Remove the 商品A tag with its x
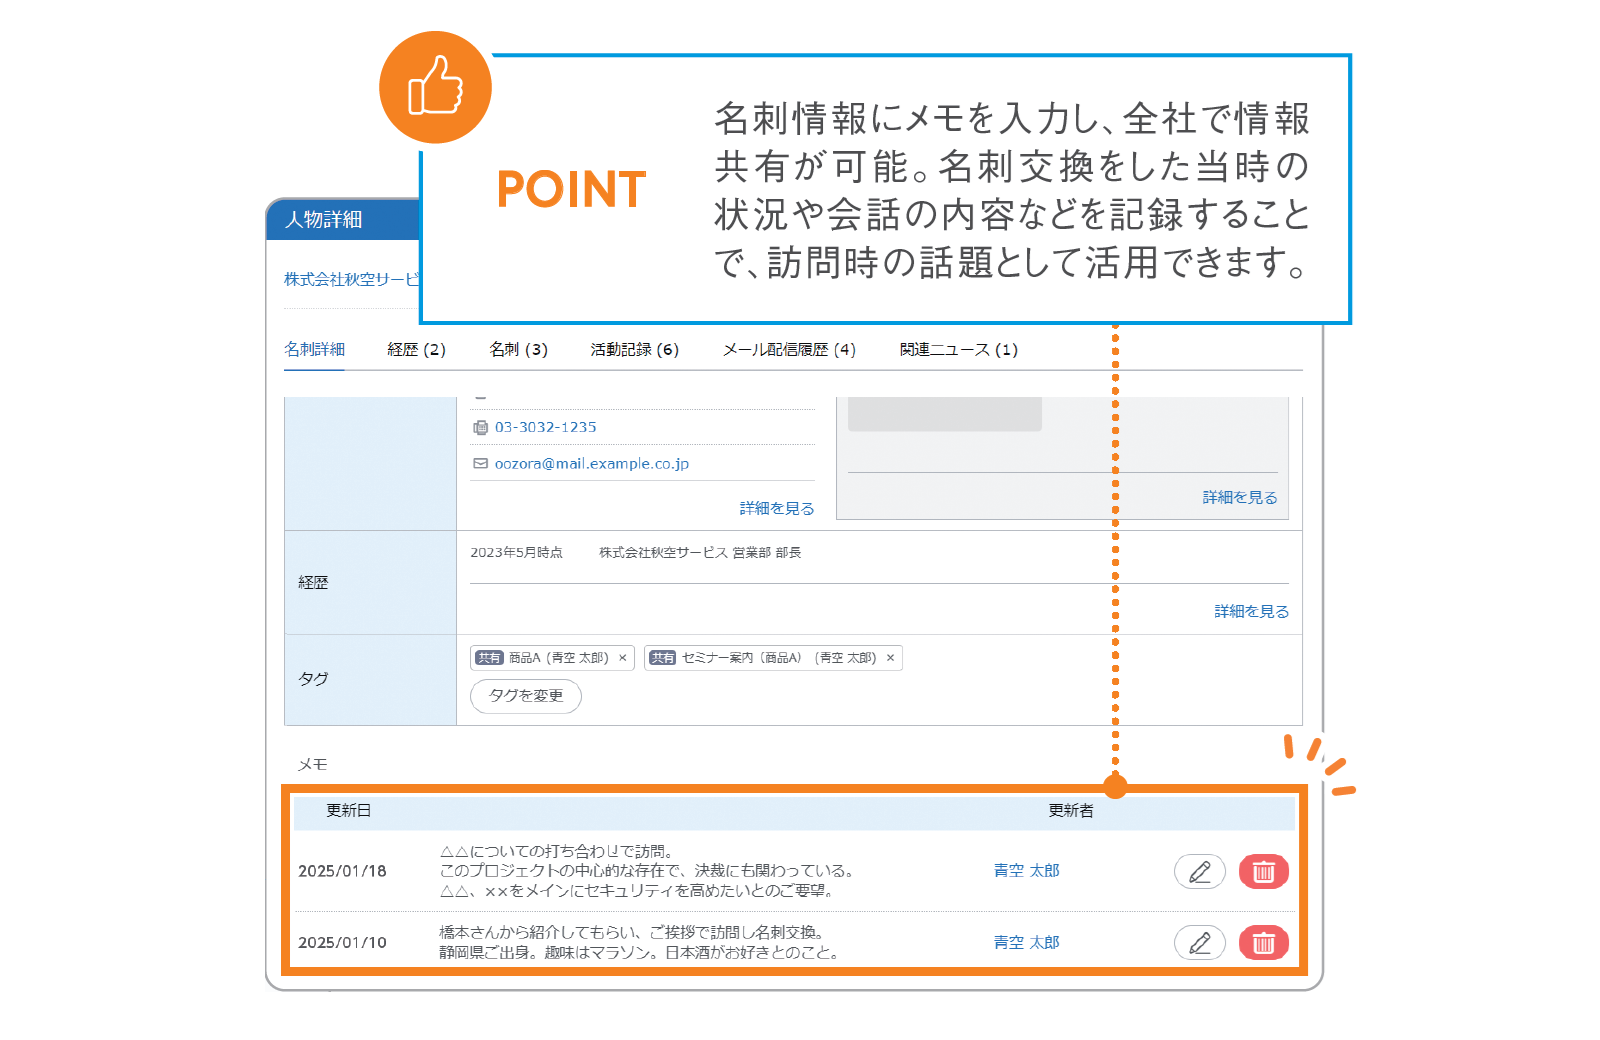Image resolution: width=1600 pixels, height=1040 pixels. (x=622, y=658)
